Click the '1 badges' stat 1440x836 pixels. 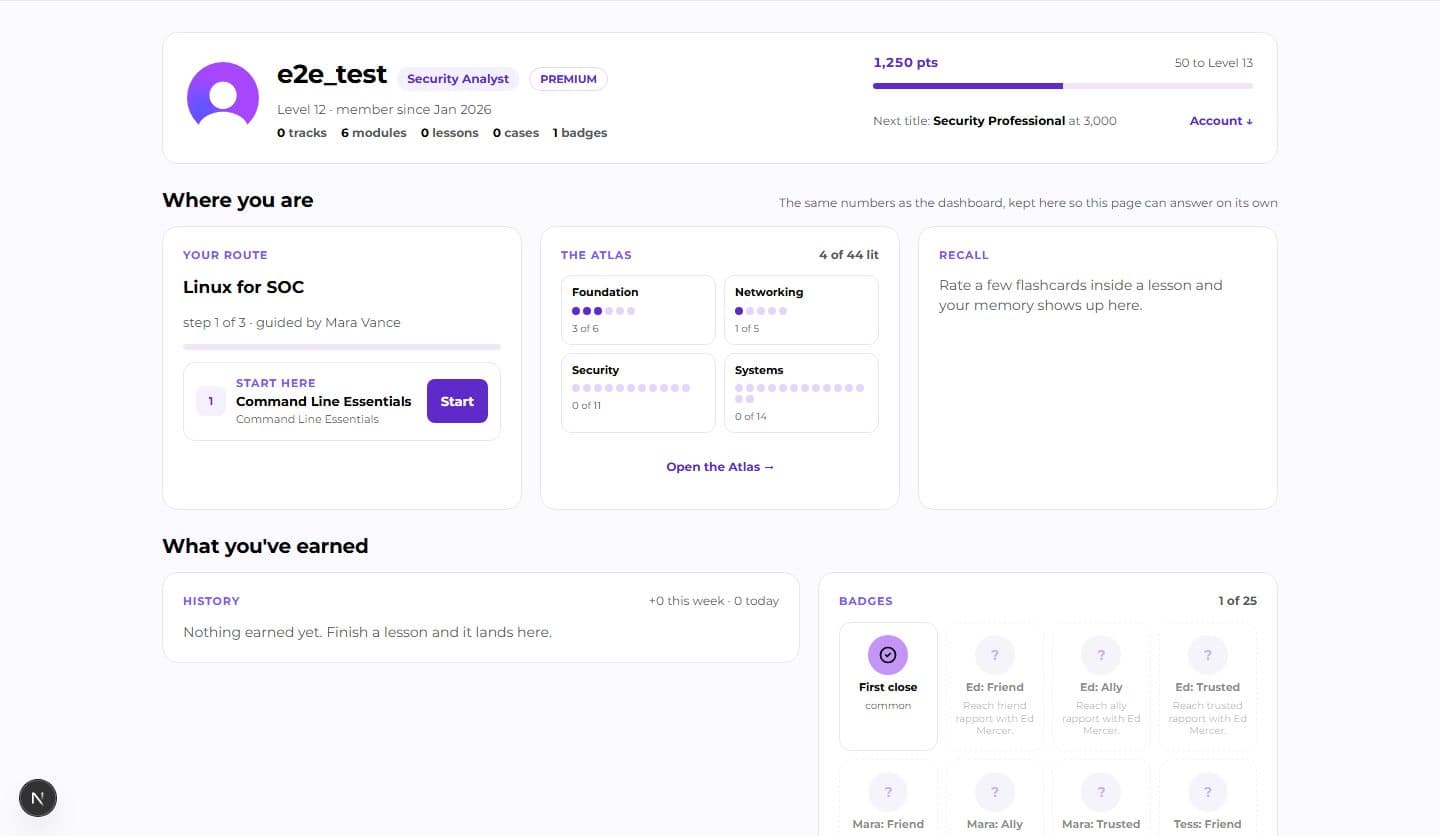[x=580, y=133]
